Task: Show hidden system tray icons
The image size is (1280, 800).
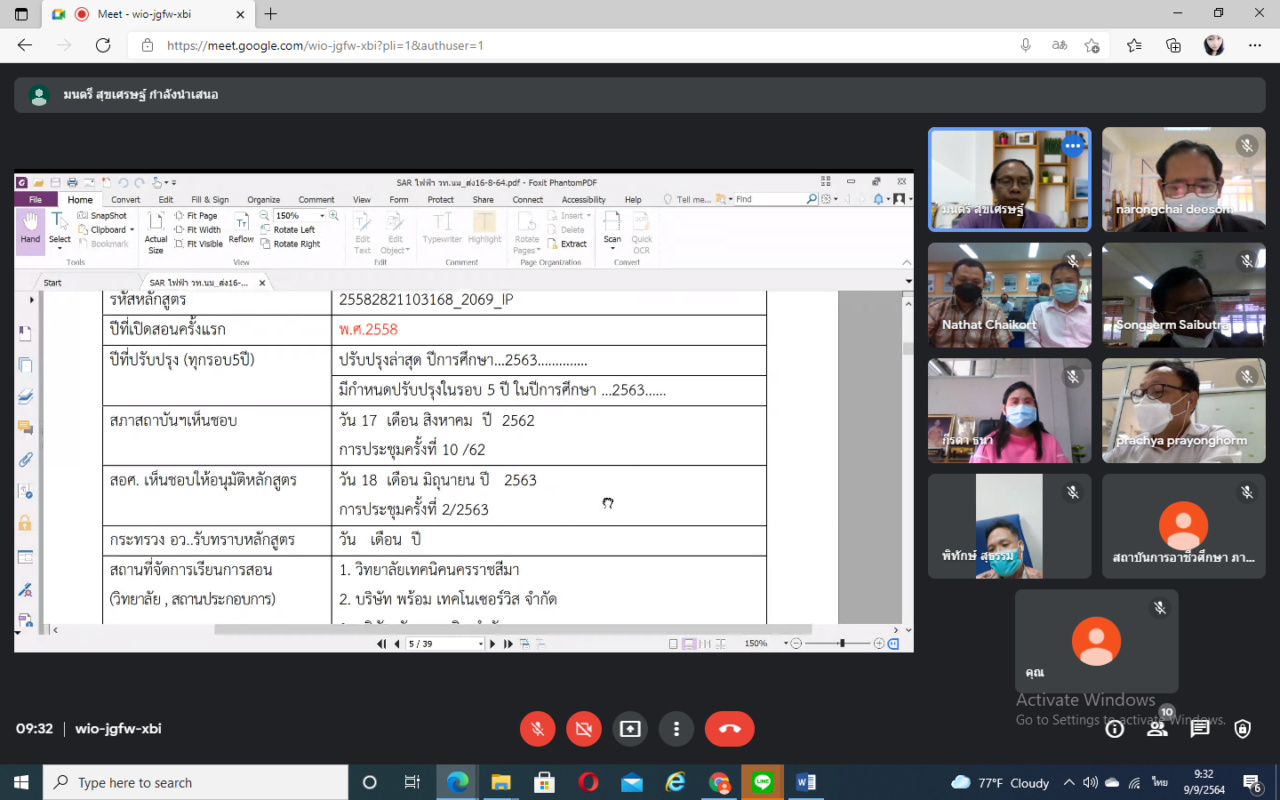Action: [x=1069, y=782]
